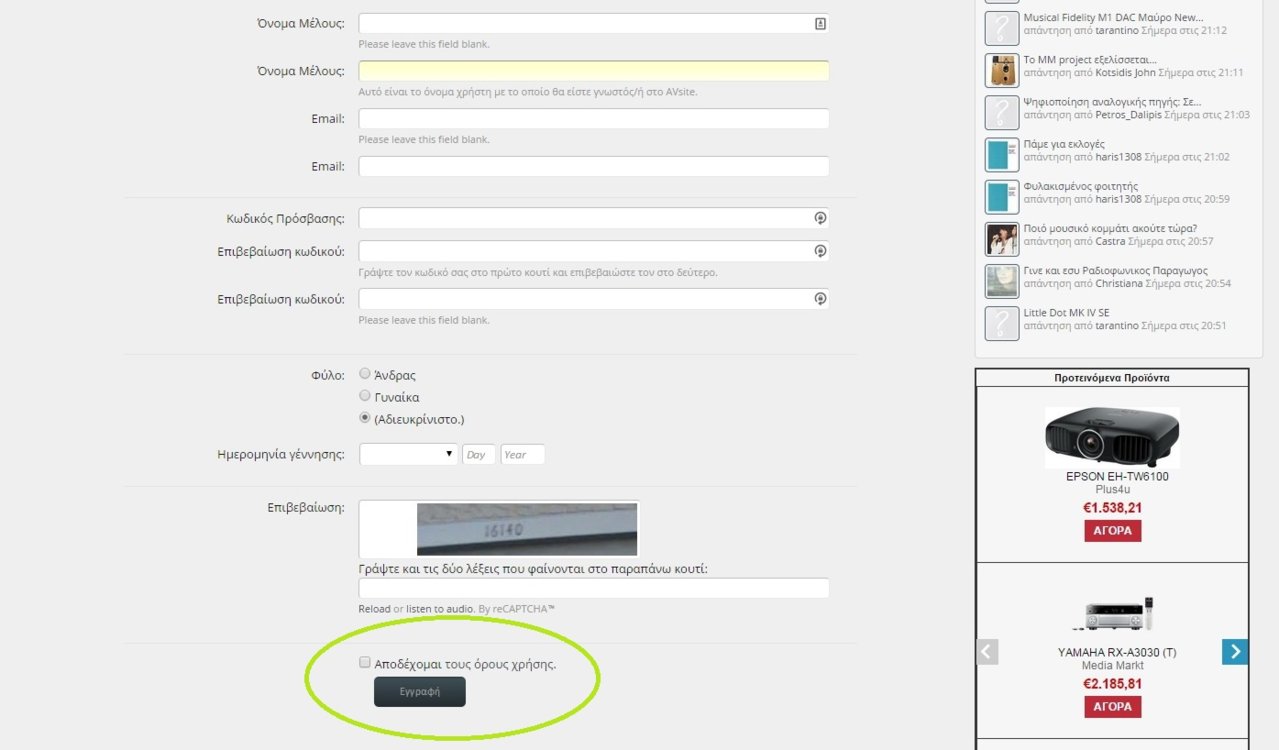1279x750 pixels.
Task: Open the birth month dropdown
Action: 408,454
